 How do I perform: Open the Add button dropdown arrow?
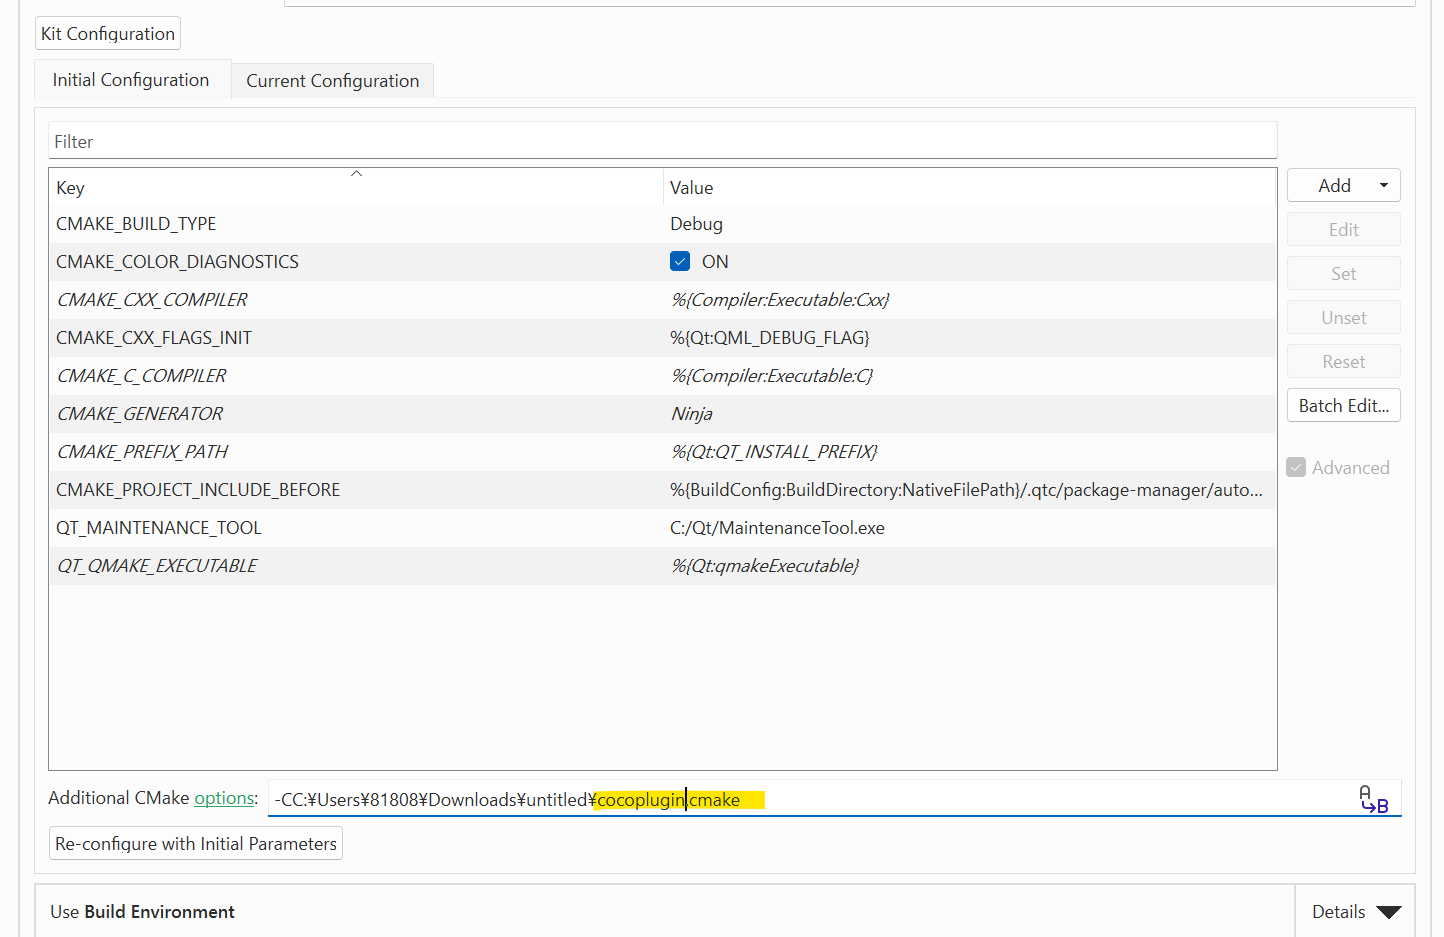(x=1384, y=186)
